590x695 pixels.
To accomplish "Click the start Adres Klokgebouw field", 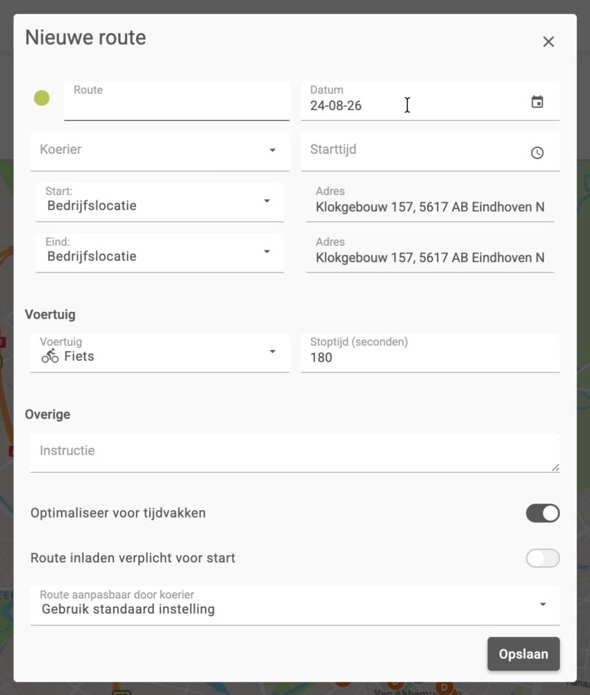I will point(430,202).
